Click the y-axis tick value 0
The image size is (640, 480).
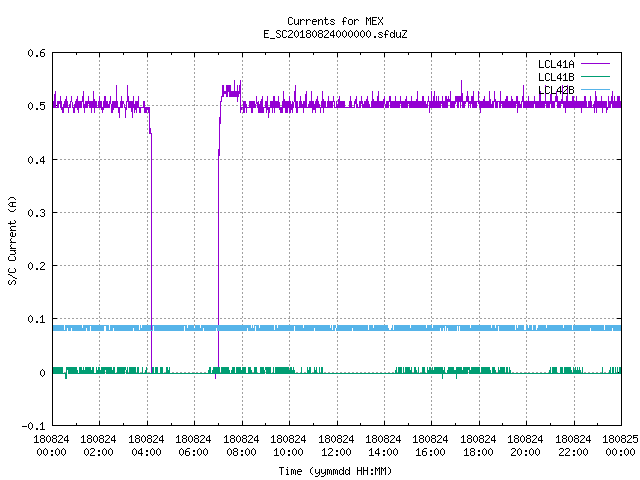click(42, 373)
